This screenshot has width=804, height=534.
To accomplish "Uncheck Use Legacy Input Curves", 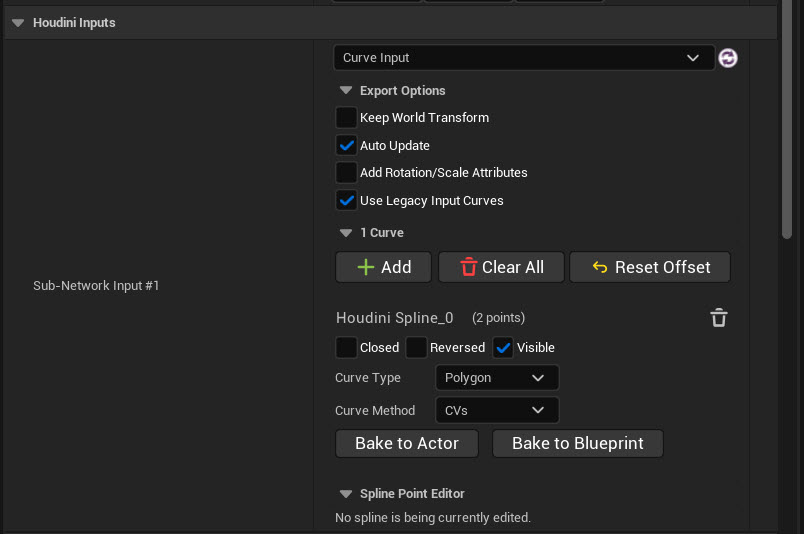I will [346, 200].
